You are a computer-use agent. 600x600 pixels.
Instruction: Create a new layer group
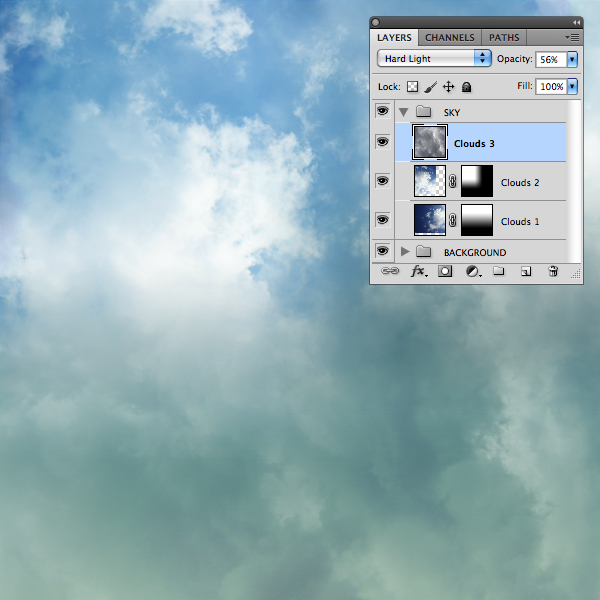(498, 271)
